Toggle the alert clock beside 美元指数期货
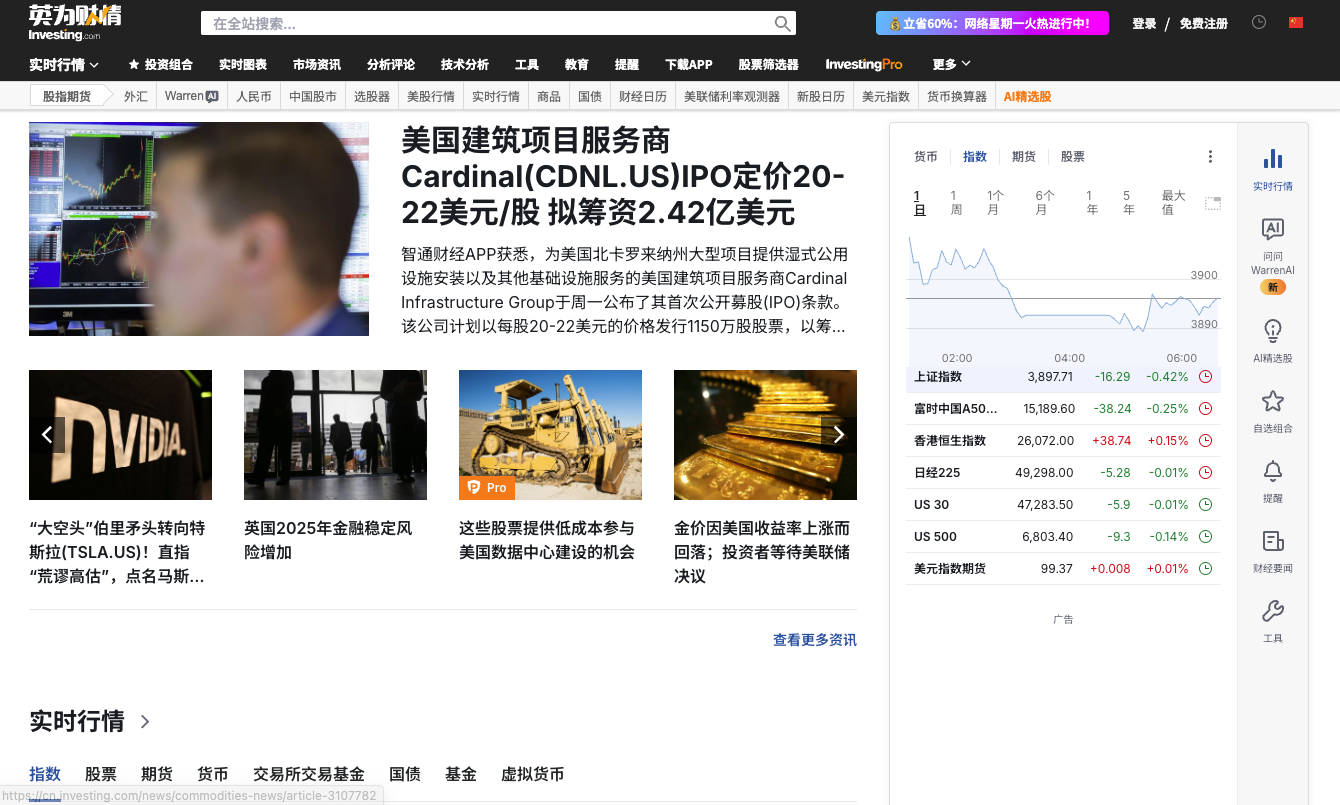 coord(1206,568)
